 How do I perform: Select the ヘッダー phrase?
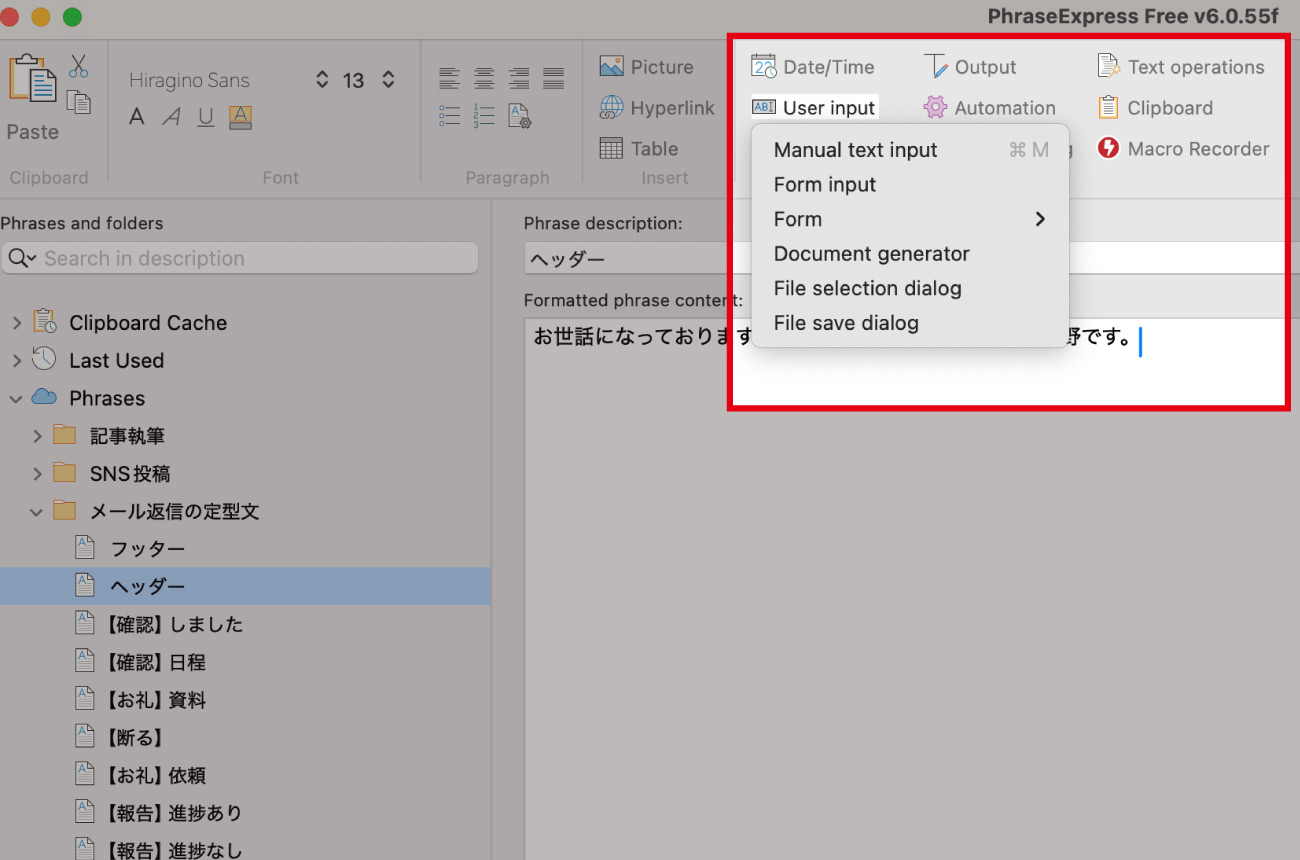(147, 587)
